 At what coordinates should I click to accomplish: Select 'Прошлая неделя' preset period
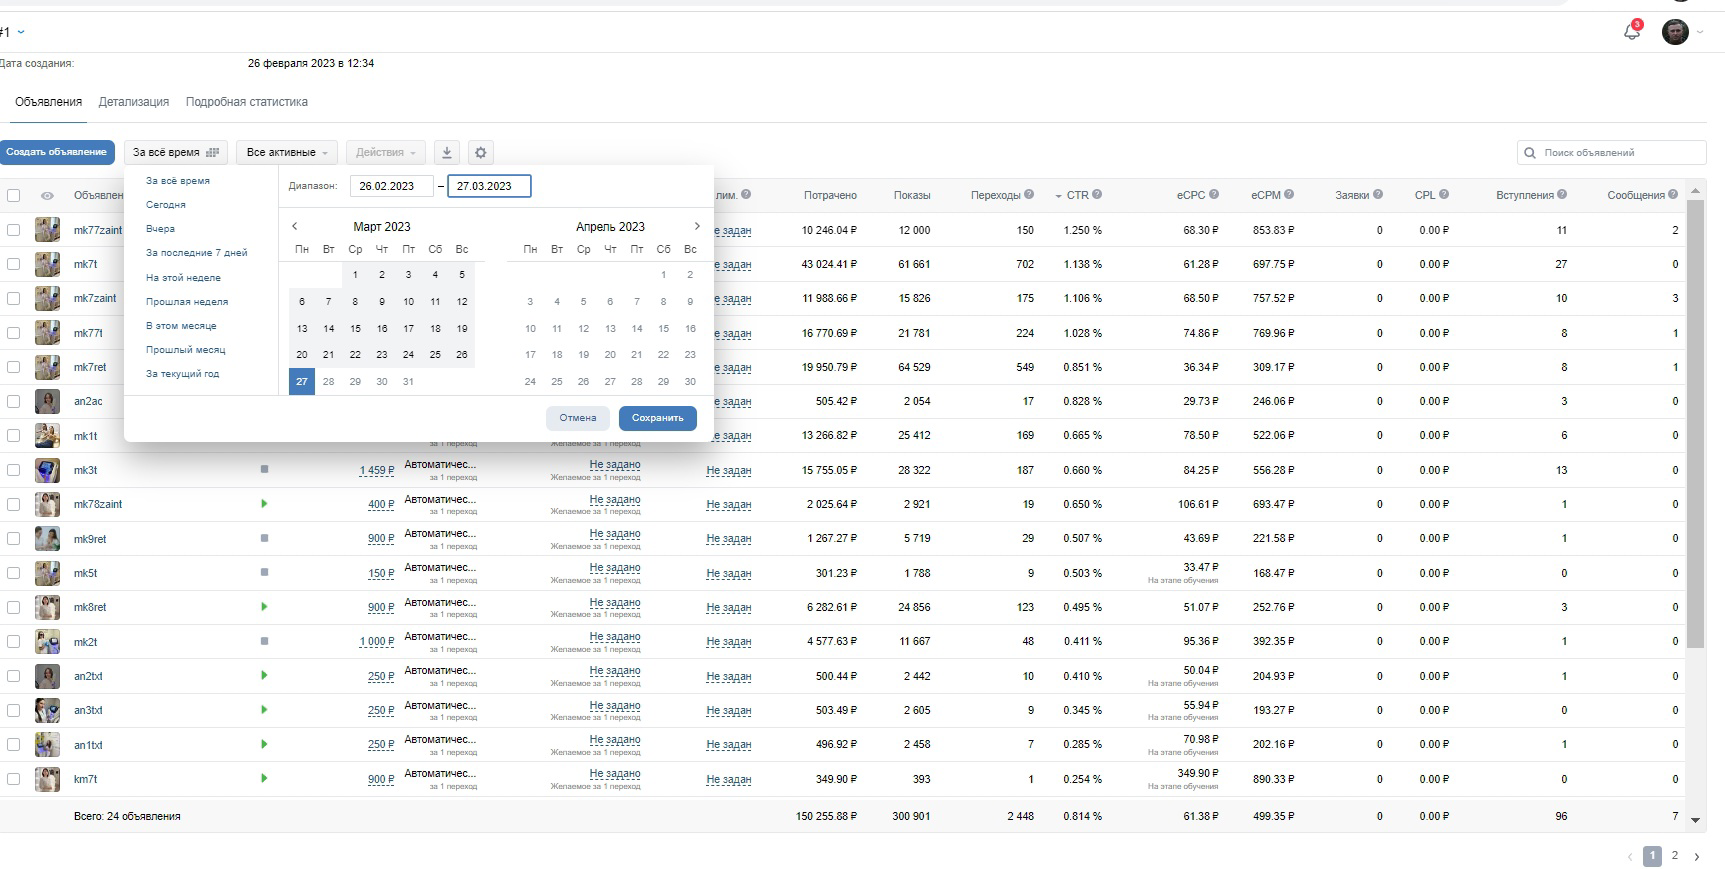click(187, 302)
